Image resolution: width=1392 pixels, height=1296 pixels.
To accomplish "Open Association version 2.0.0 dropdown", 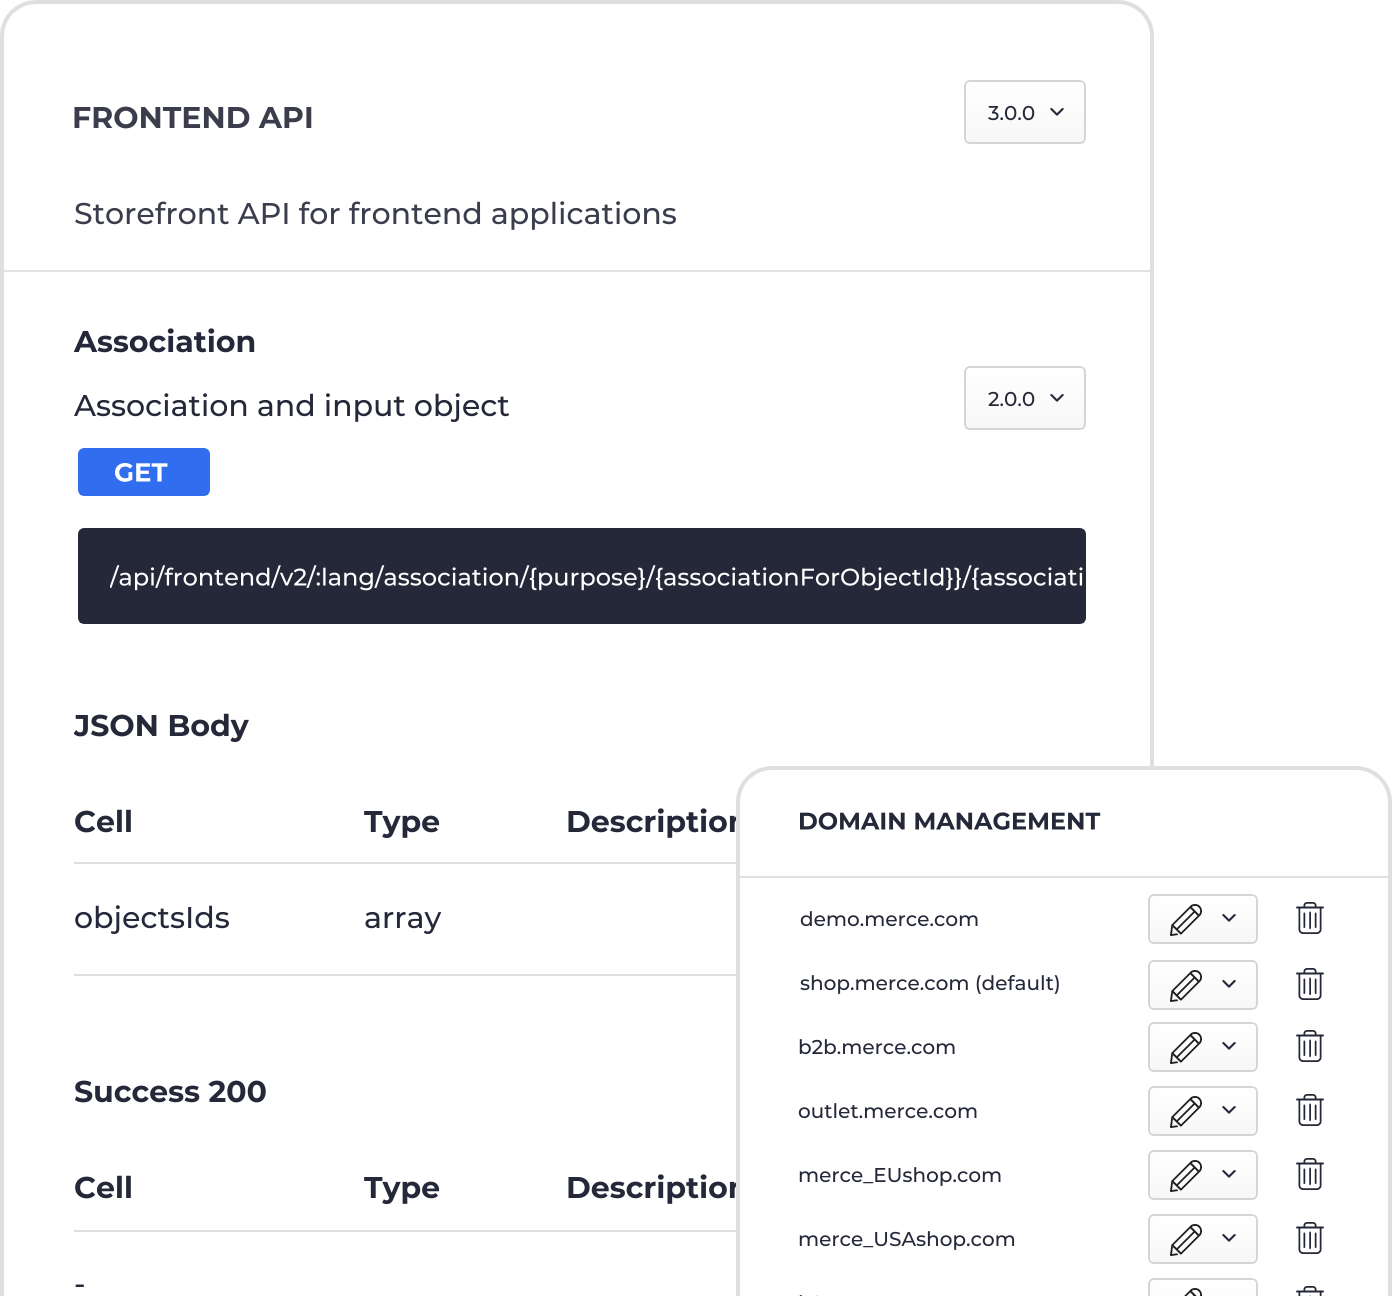I will 1024,398.
